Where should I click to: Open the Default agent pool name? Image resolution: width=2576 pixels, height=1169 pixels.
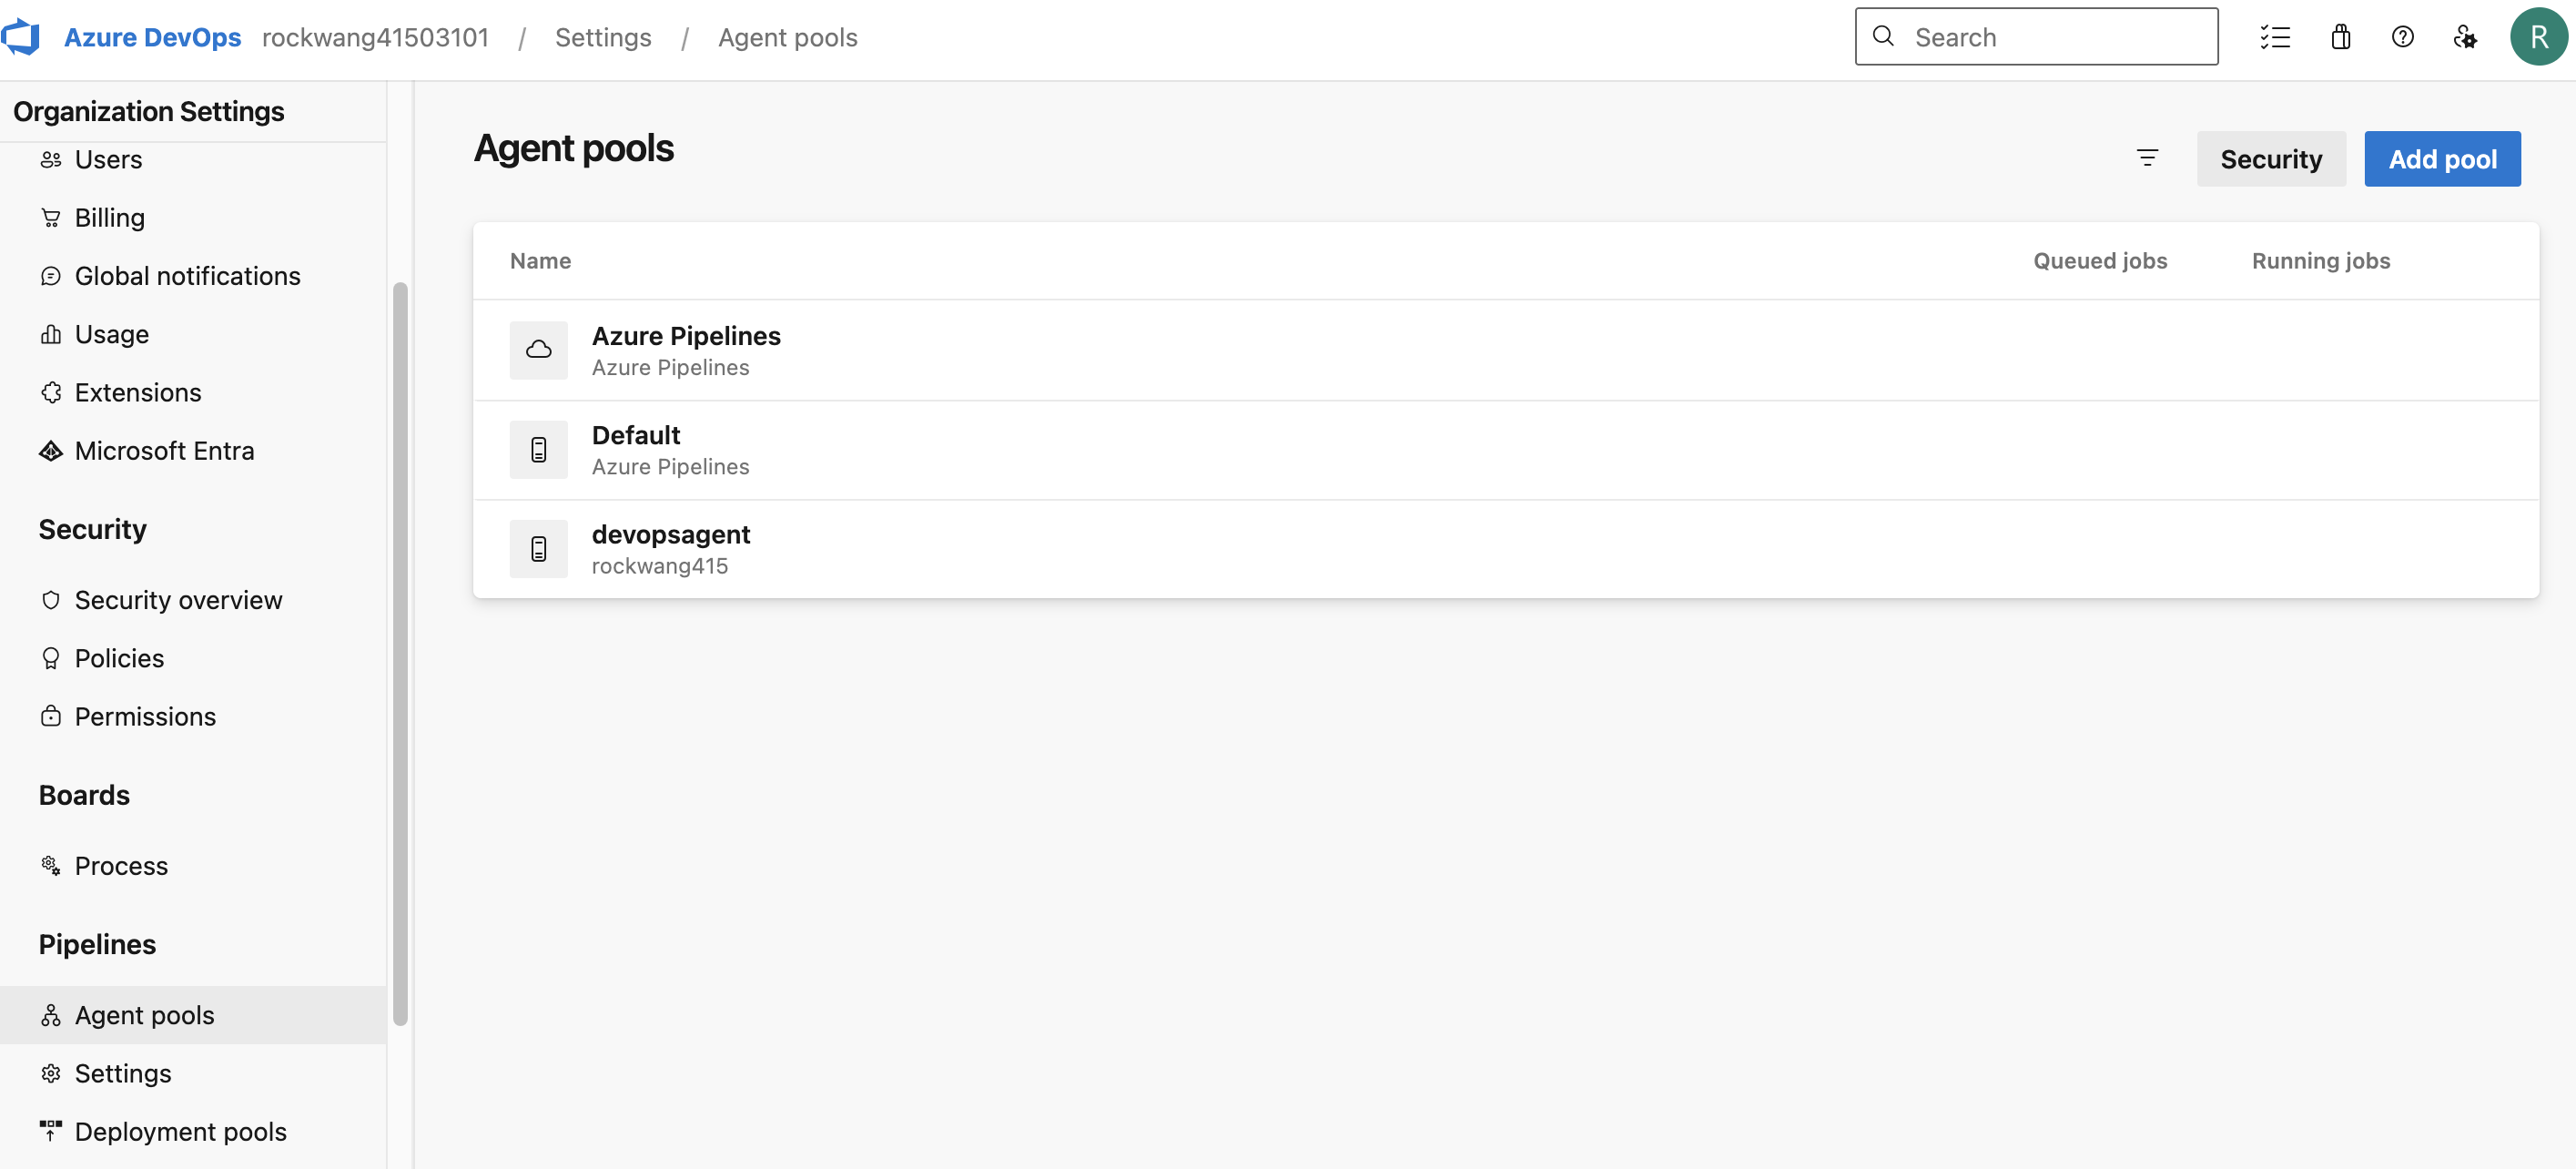click(636, 435)
